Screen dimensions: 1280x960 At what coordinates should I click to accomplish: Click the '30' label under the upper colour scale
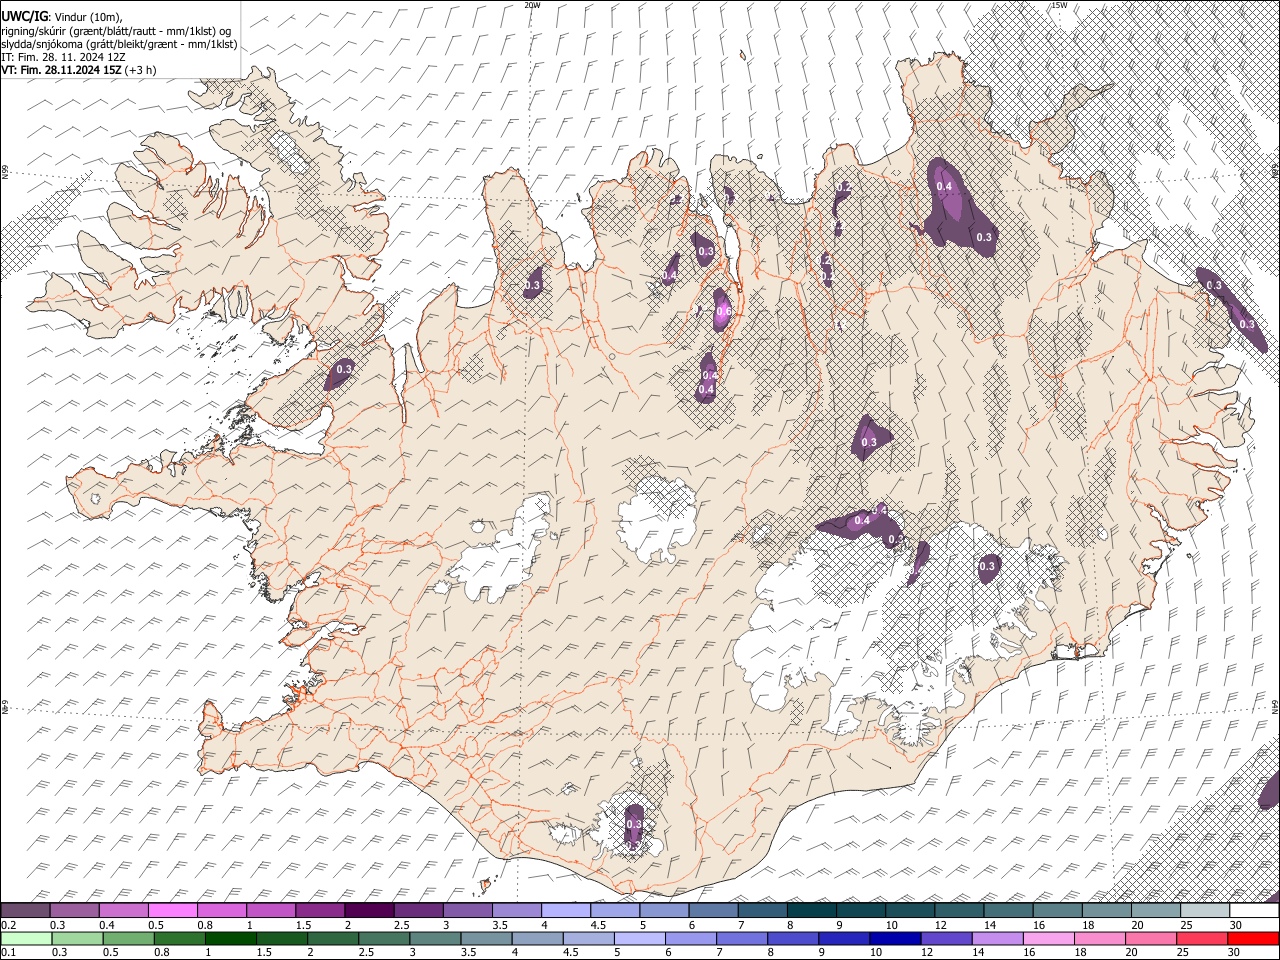1236,924
